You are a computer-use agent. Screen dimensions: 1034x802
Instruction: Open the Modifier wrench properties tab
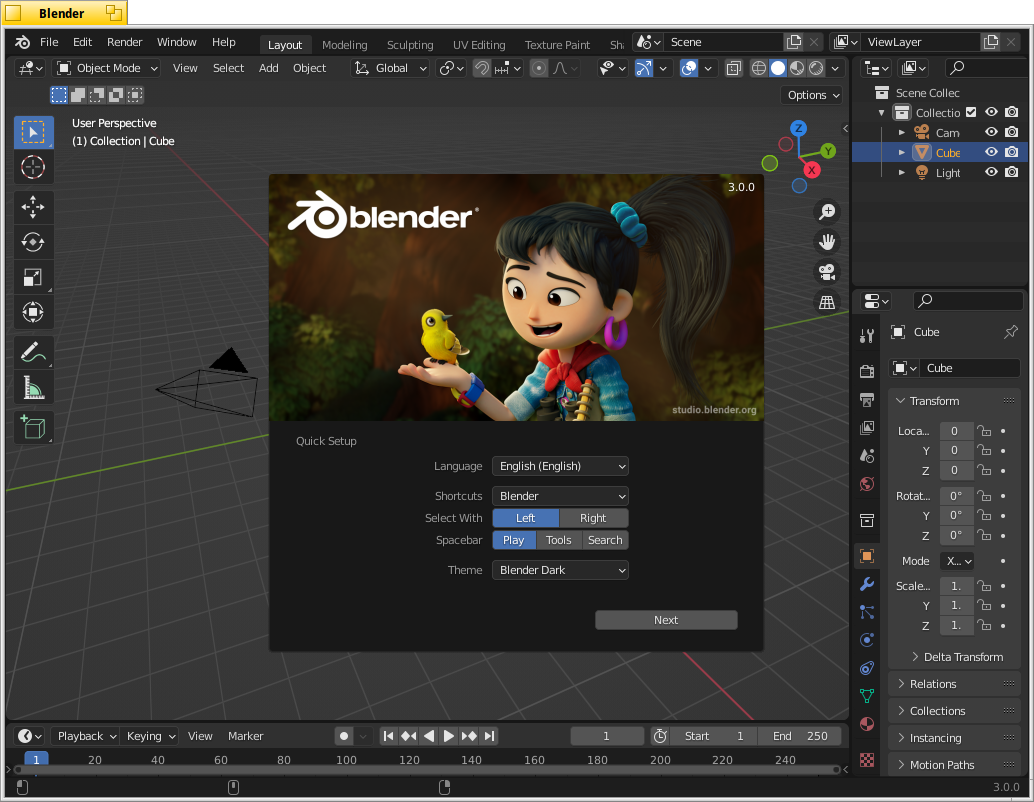click(x=867, y=584)
